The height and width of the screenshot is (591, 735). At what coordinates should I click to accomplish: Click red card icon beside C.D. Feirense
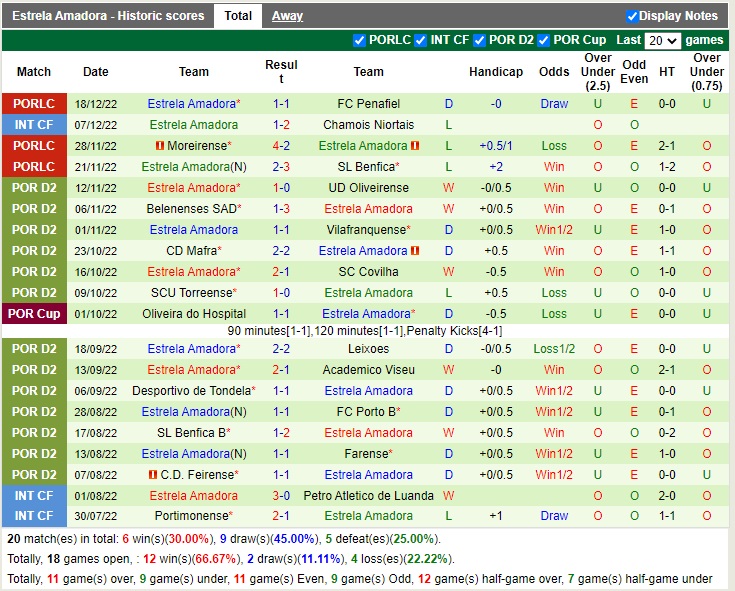click(x=153, y=475)
